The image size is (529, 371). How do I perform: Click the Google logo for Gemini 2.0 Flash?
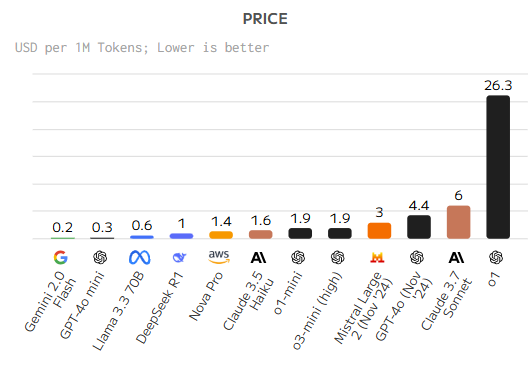61,258
